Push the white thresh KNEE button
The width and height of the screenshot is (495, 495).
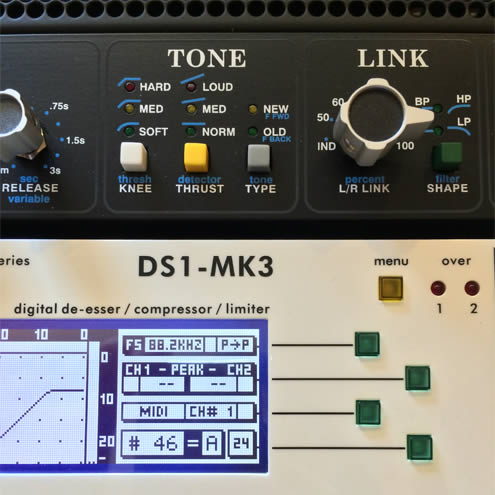point(133,156)
